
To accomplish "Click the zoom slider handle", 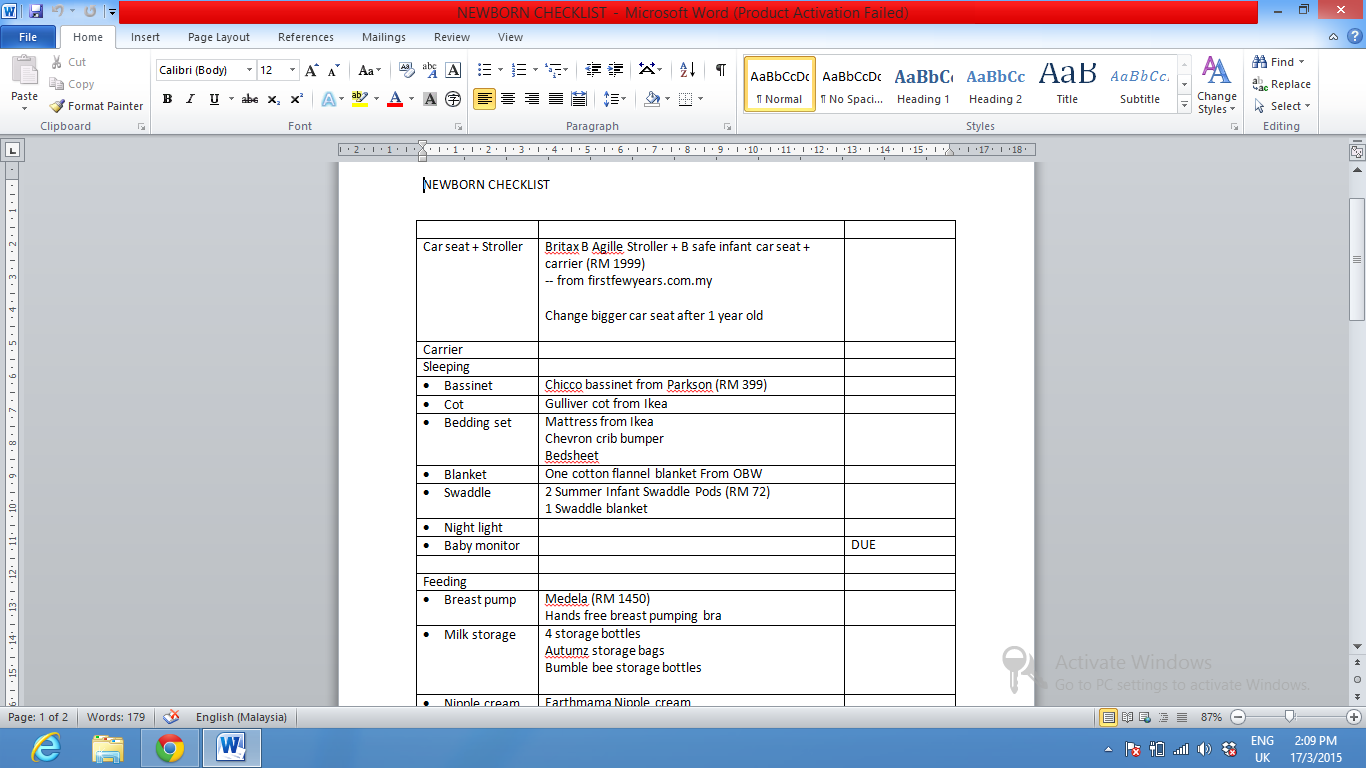I will [x=1290, y=717].
